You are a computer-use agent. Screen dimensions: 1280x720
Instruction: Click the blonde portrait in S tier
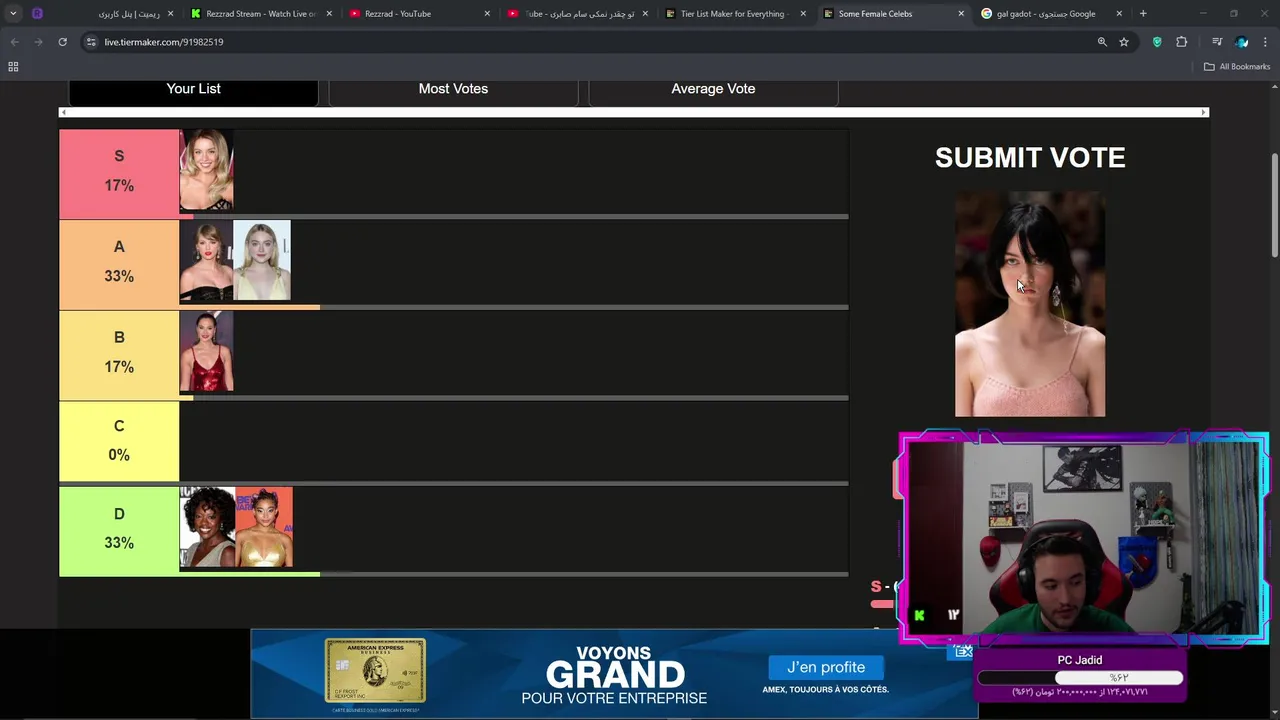pos(206,169)
